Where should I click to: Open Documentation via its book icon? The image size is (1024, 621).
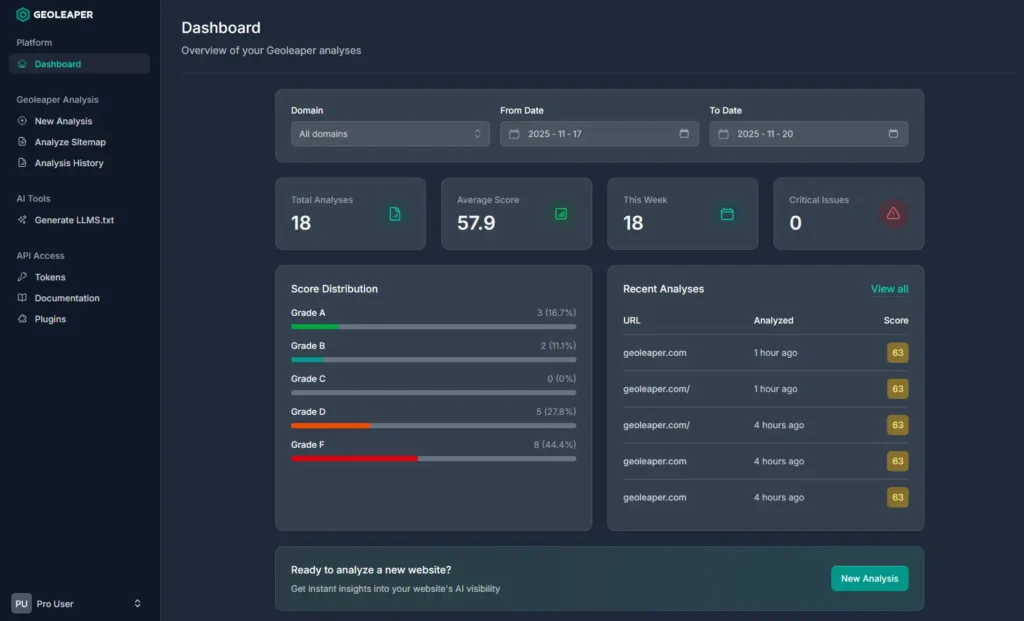tap(22, 298)
